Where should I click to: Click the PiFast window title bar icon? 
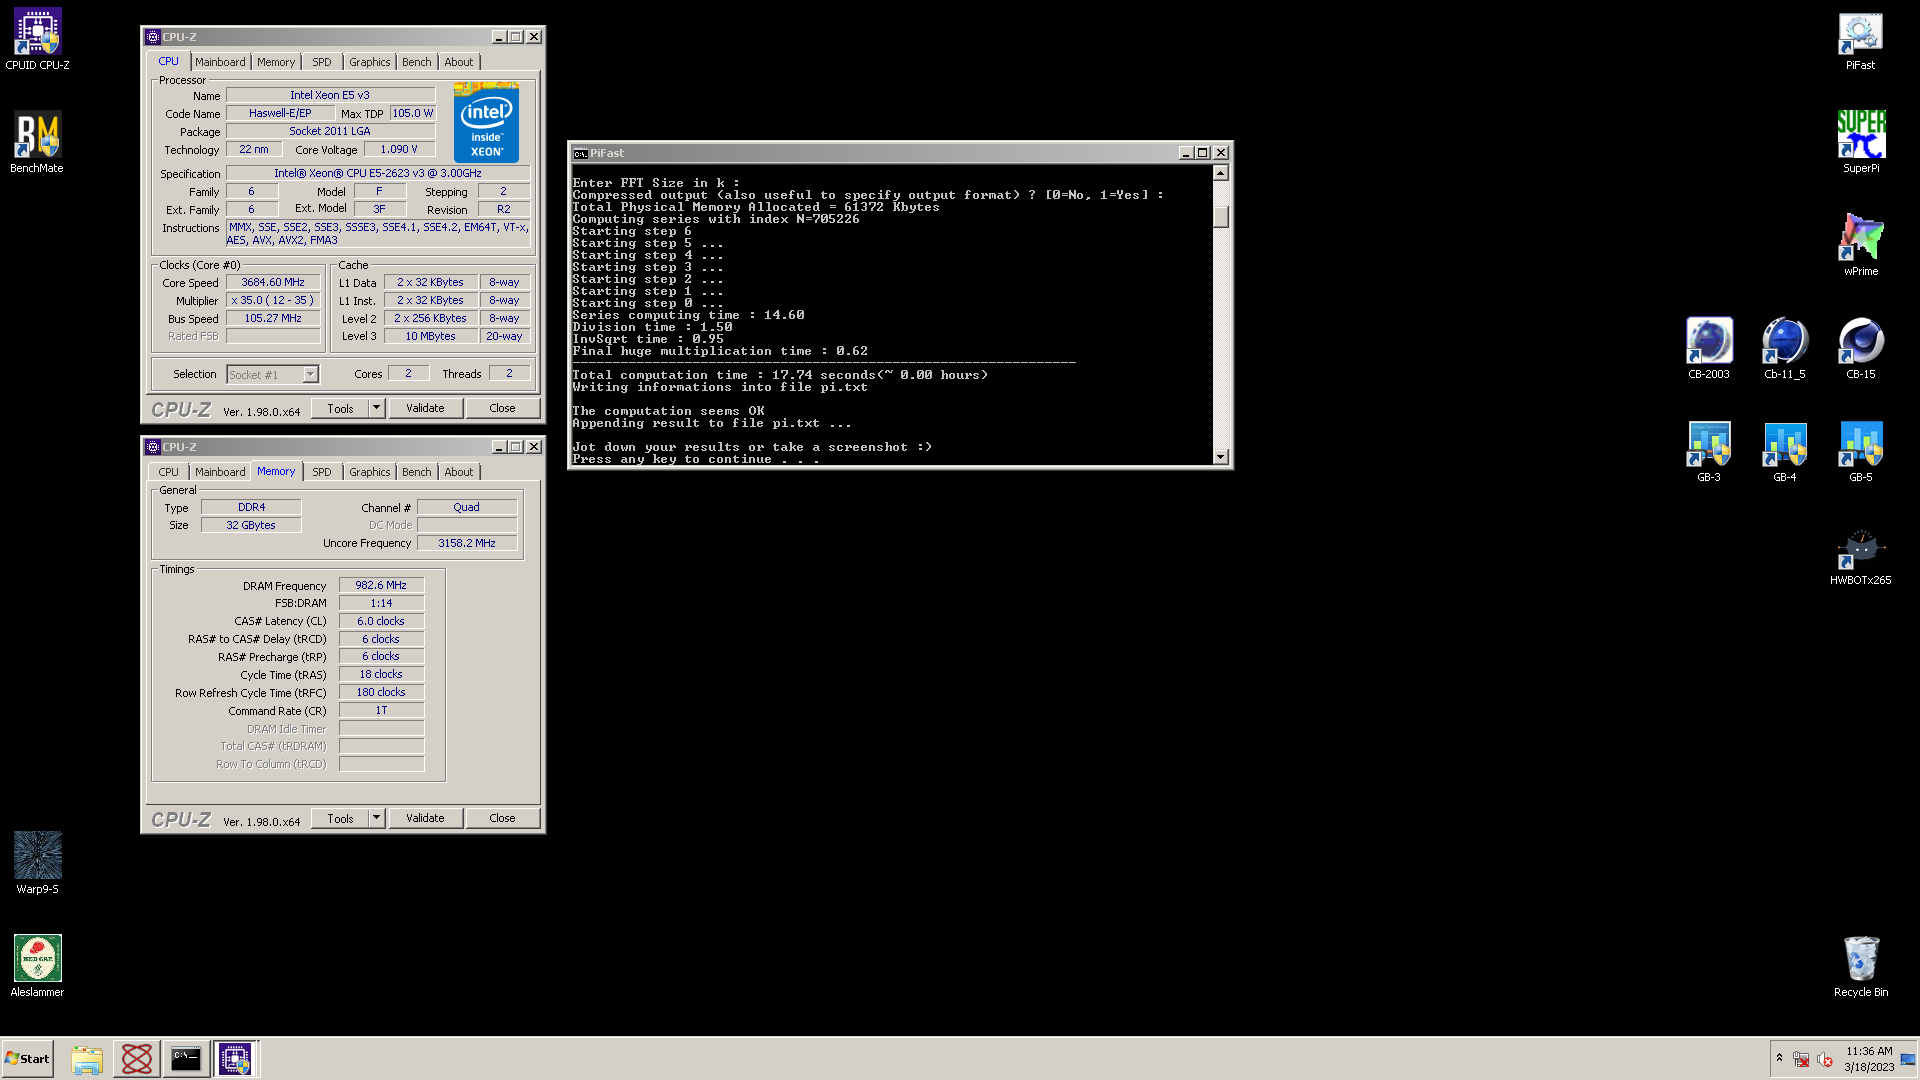point(580,153)
